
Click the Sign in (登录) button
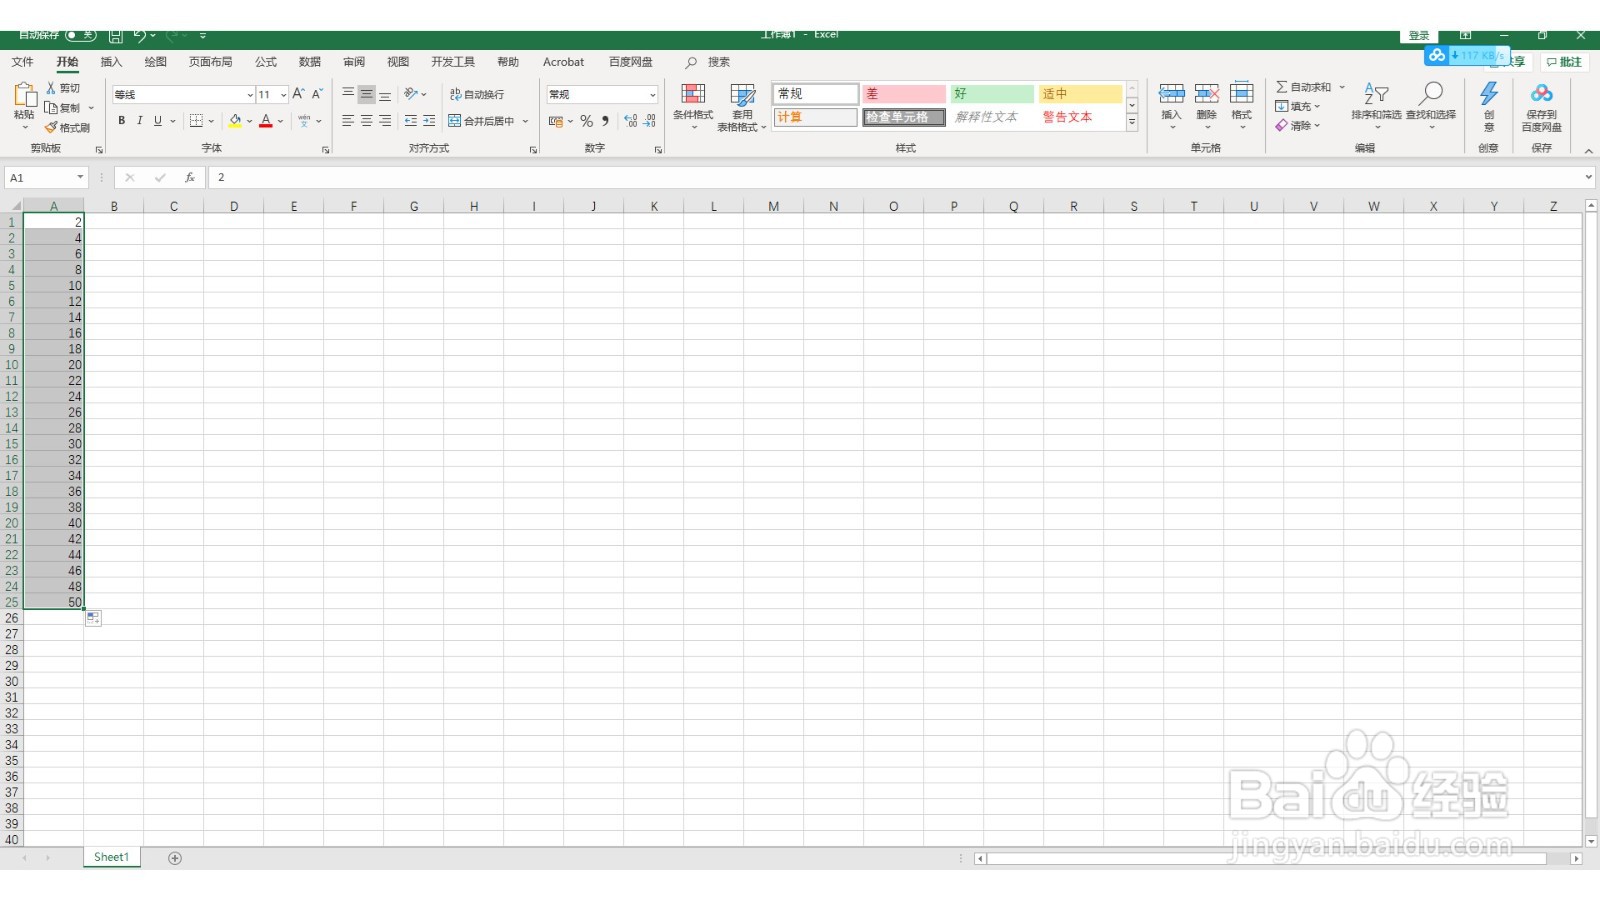[1419, 36]
